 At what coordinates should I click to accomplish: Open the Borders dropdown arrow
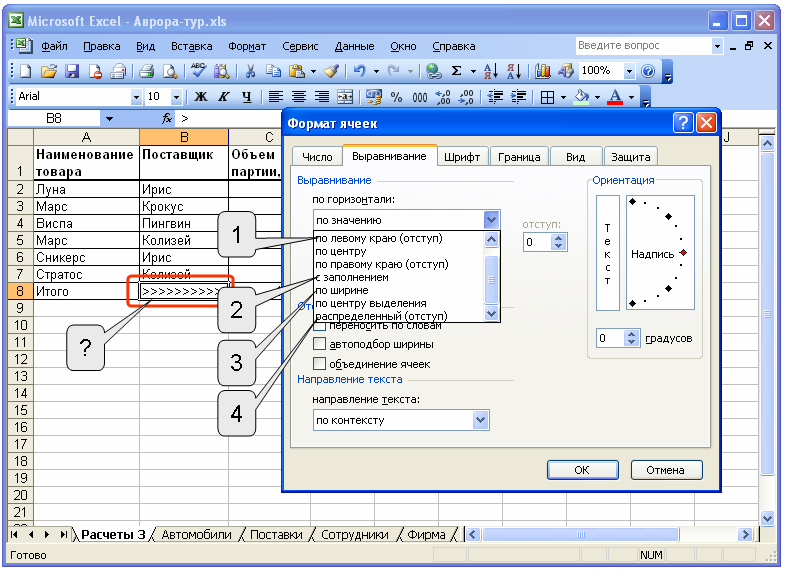click(563, 97)
